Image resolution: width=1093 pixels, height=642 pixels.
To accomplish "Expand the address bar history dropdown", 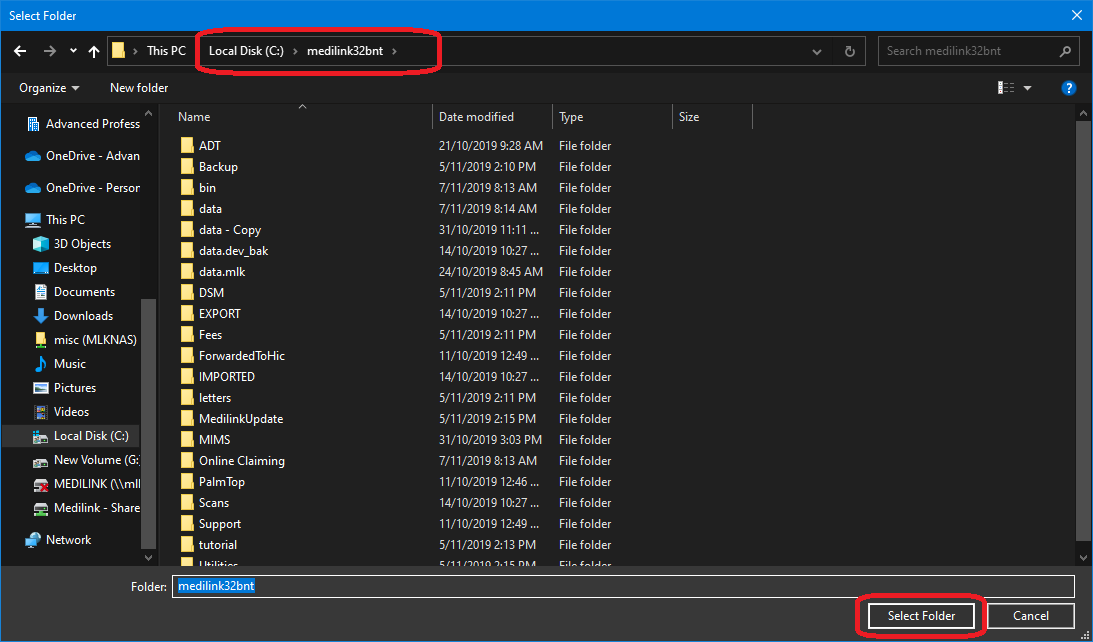I will (x=817, y=52).
